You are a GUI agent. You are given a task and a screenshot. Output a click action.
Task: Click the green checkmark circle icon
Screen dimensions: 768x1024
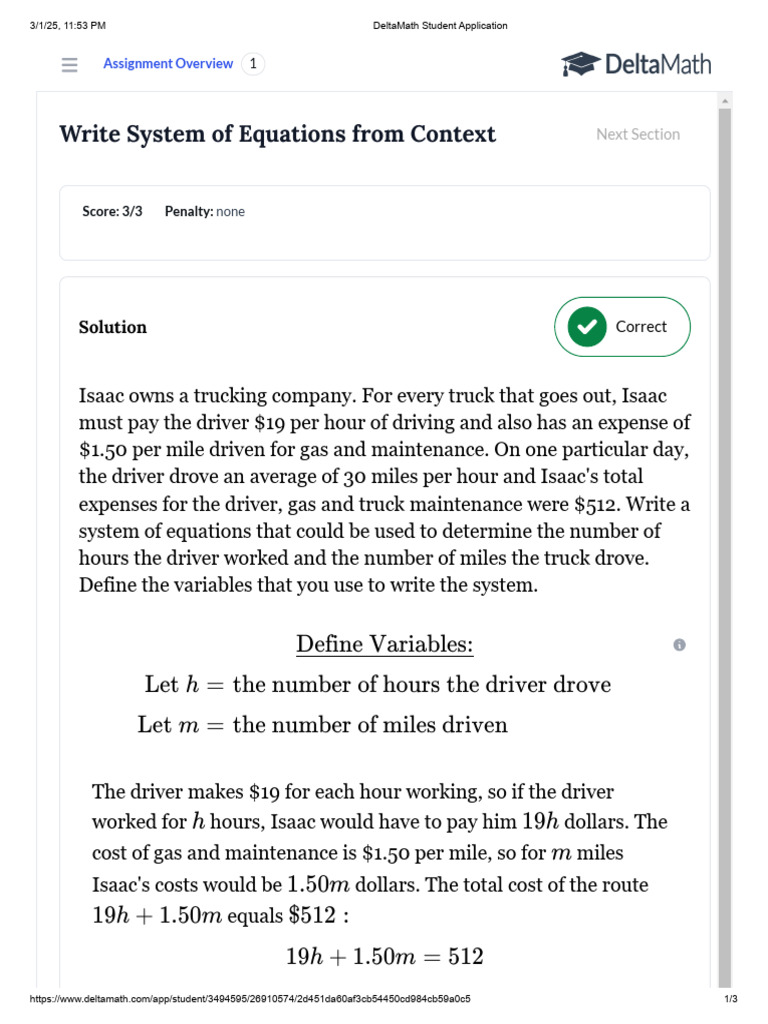coord(587,327)
